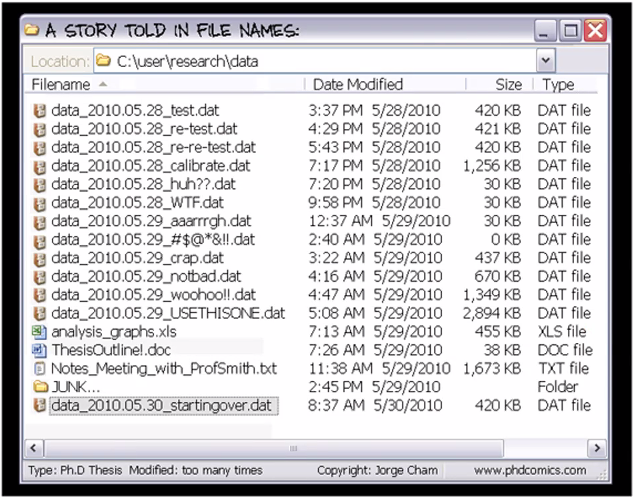
Task: Select file analysis_graphs.xls
Action: coord(114,332)
